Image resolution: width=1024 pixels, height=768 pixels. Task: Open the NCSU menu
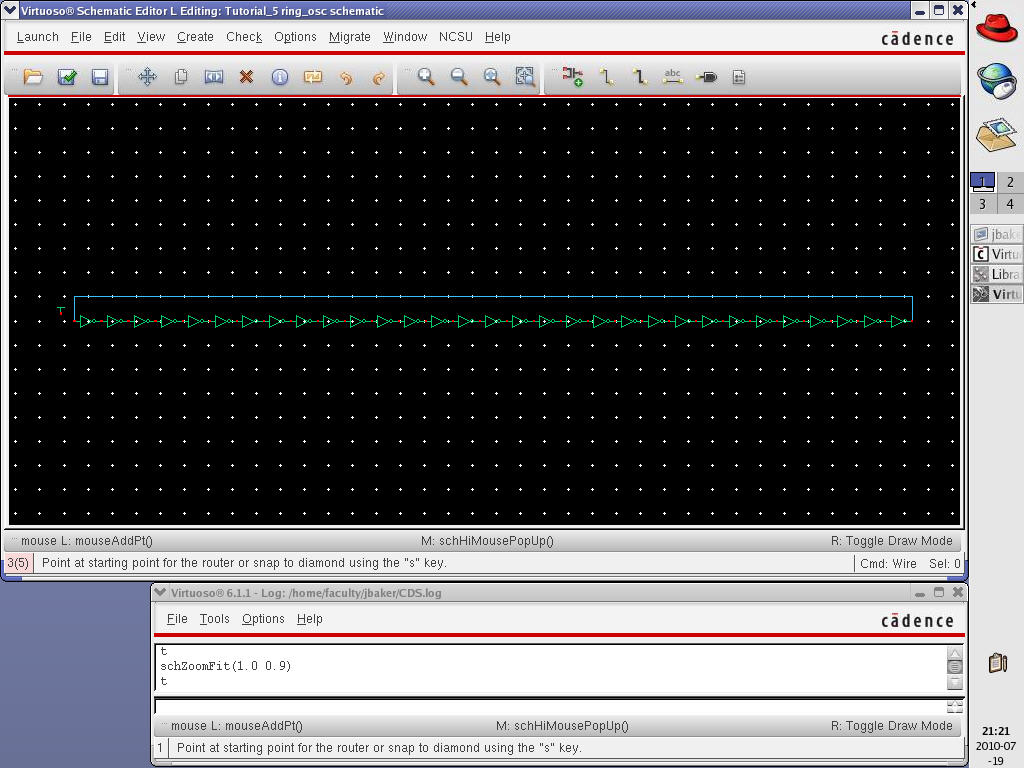click(x=456, y=37)
